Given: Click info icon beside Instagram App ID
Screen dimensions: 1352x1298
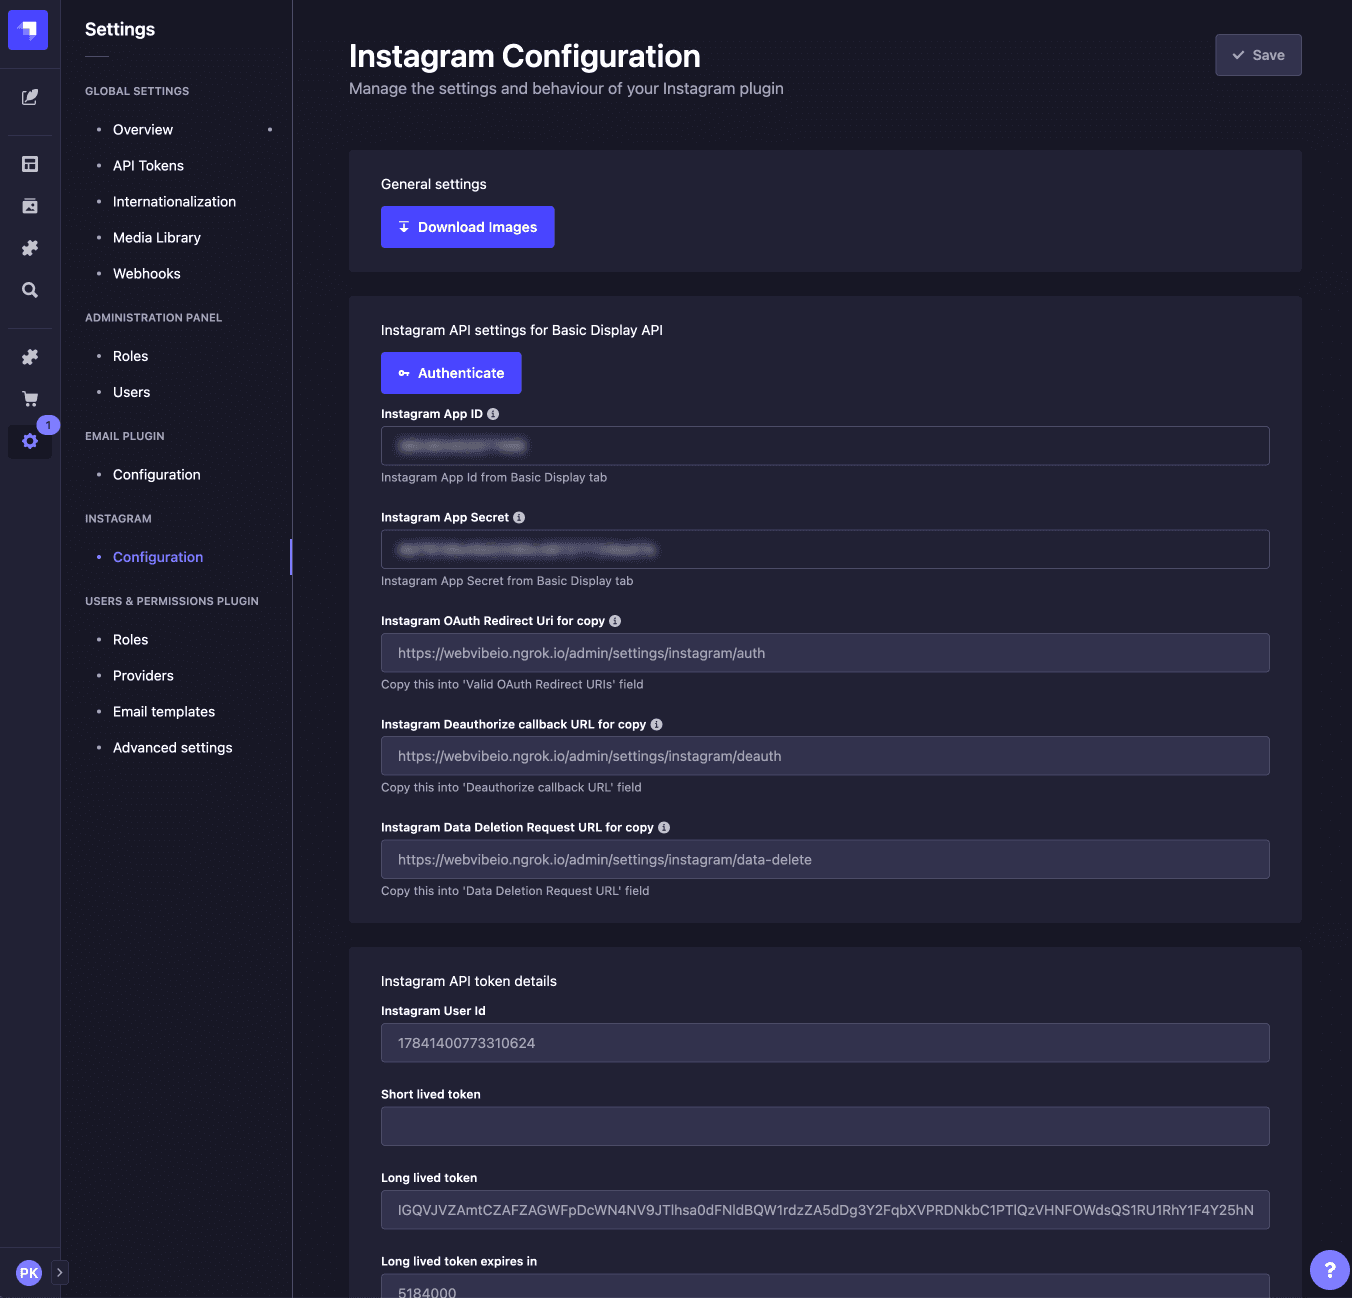Looking at the screenshot, I should click(x=493, y=414).
